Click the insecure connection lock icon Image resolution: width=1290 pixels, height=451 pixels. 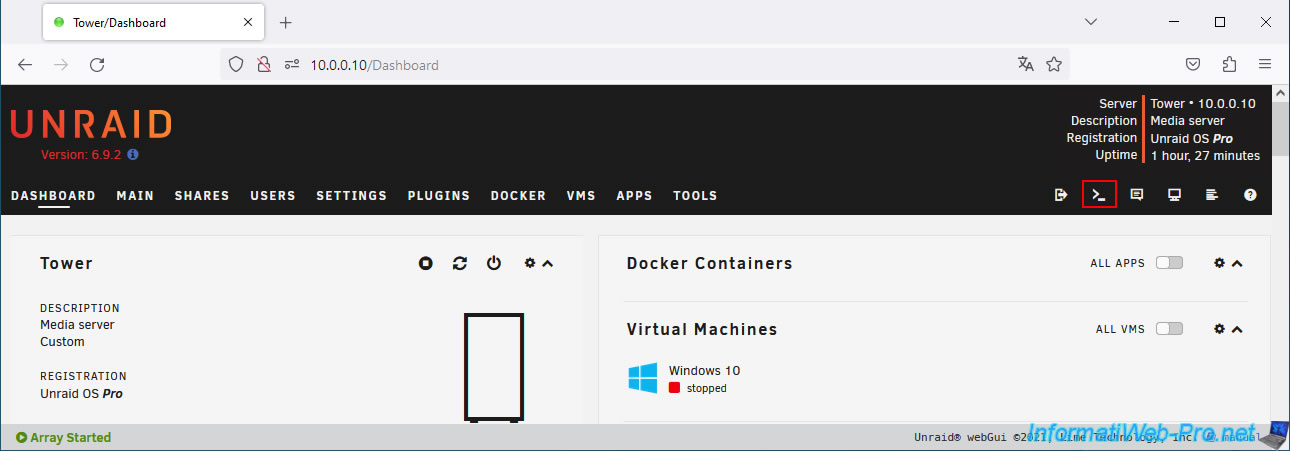tap(264, 64)
